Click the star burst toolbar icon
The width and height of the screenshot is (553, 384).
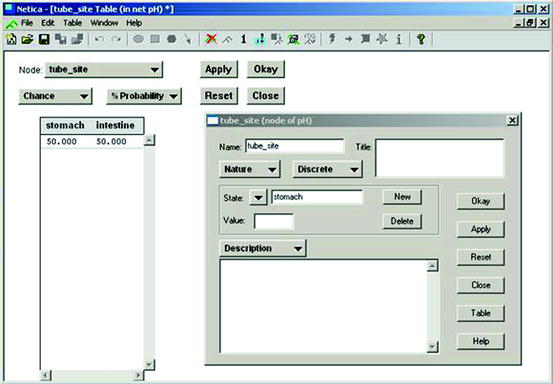(382, 39)
